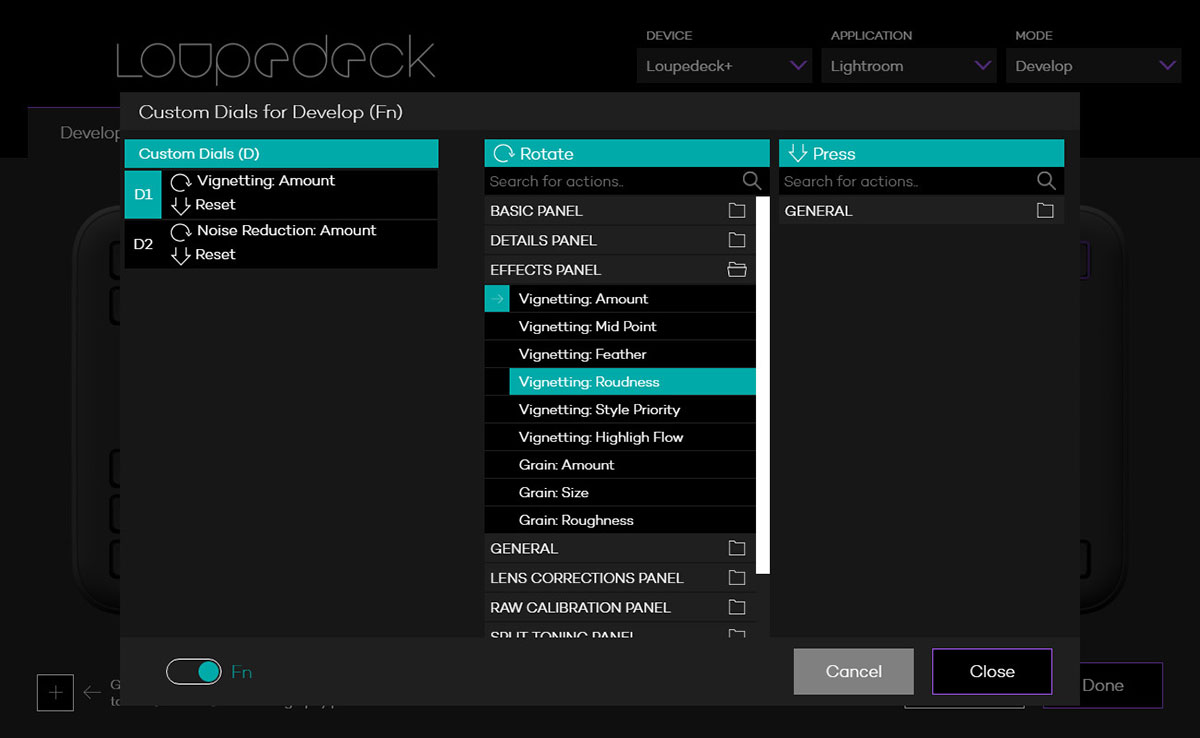Expand GENERAL folder in Press list
The image size is (1200, 738).
point(921,211)
